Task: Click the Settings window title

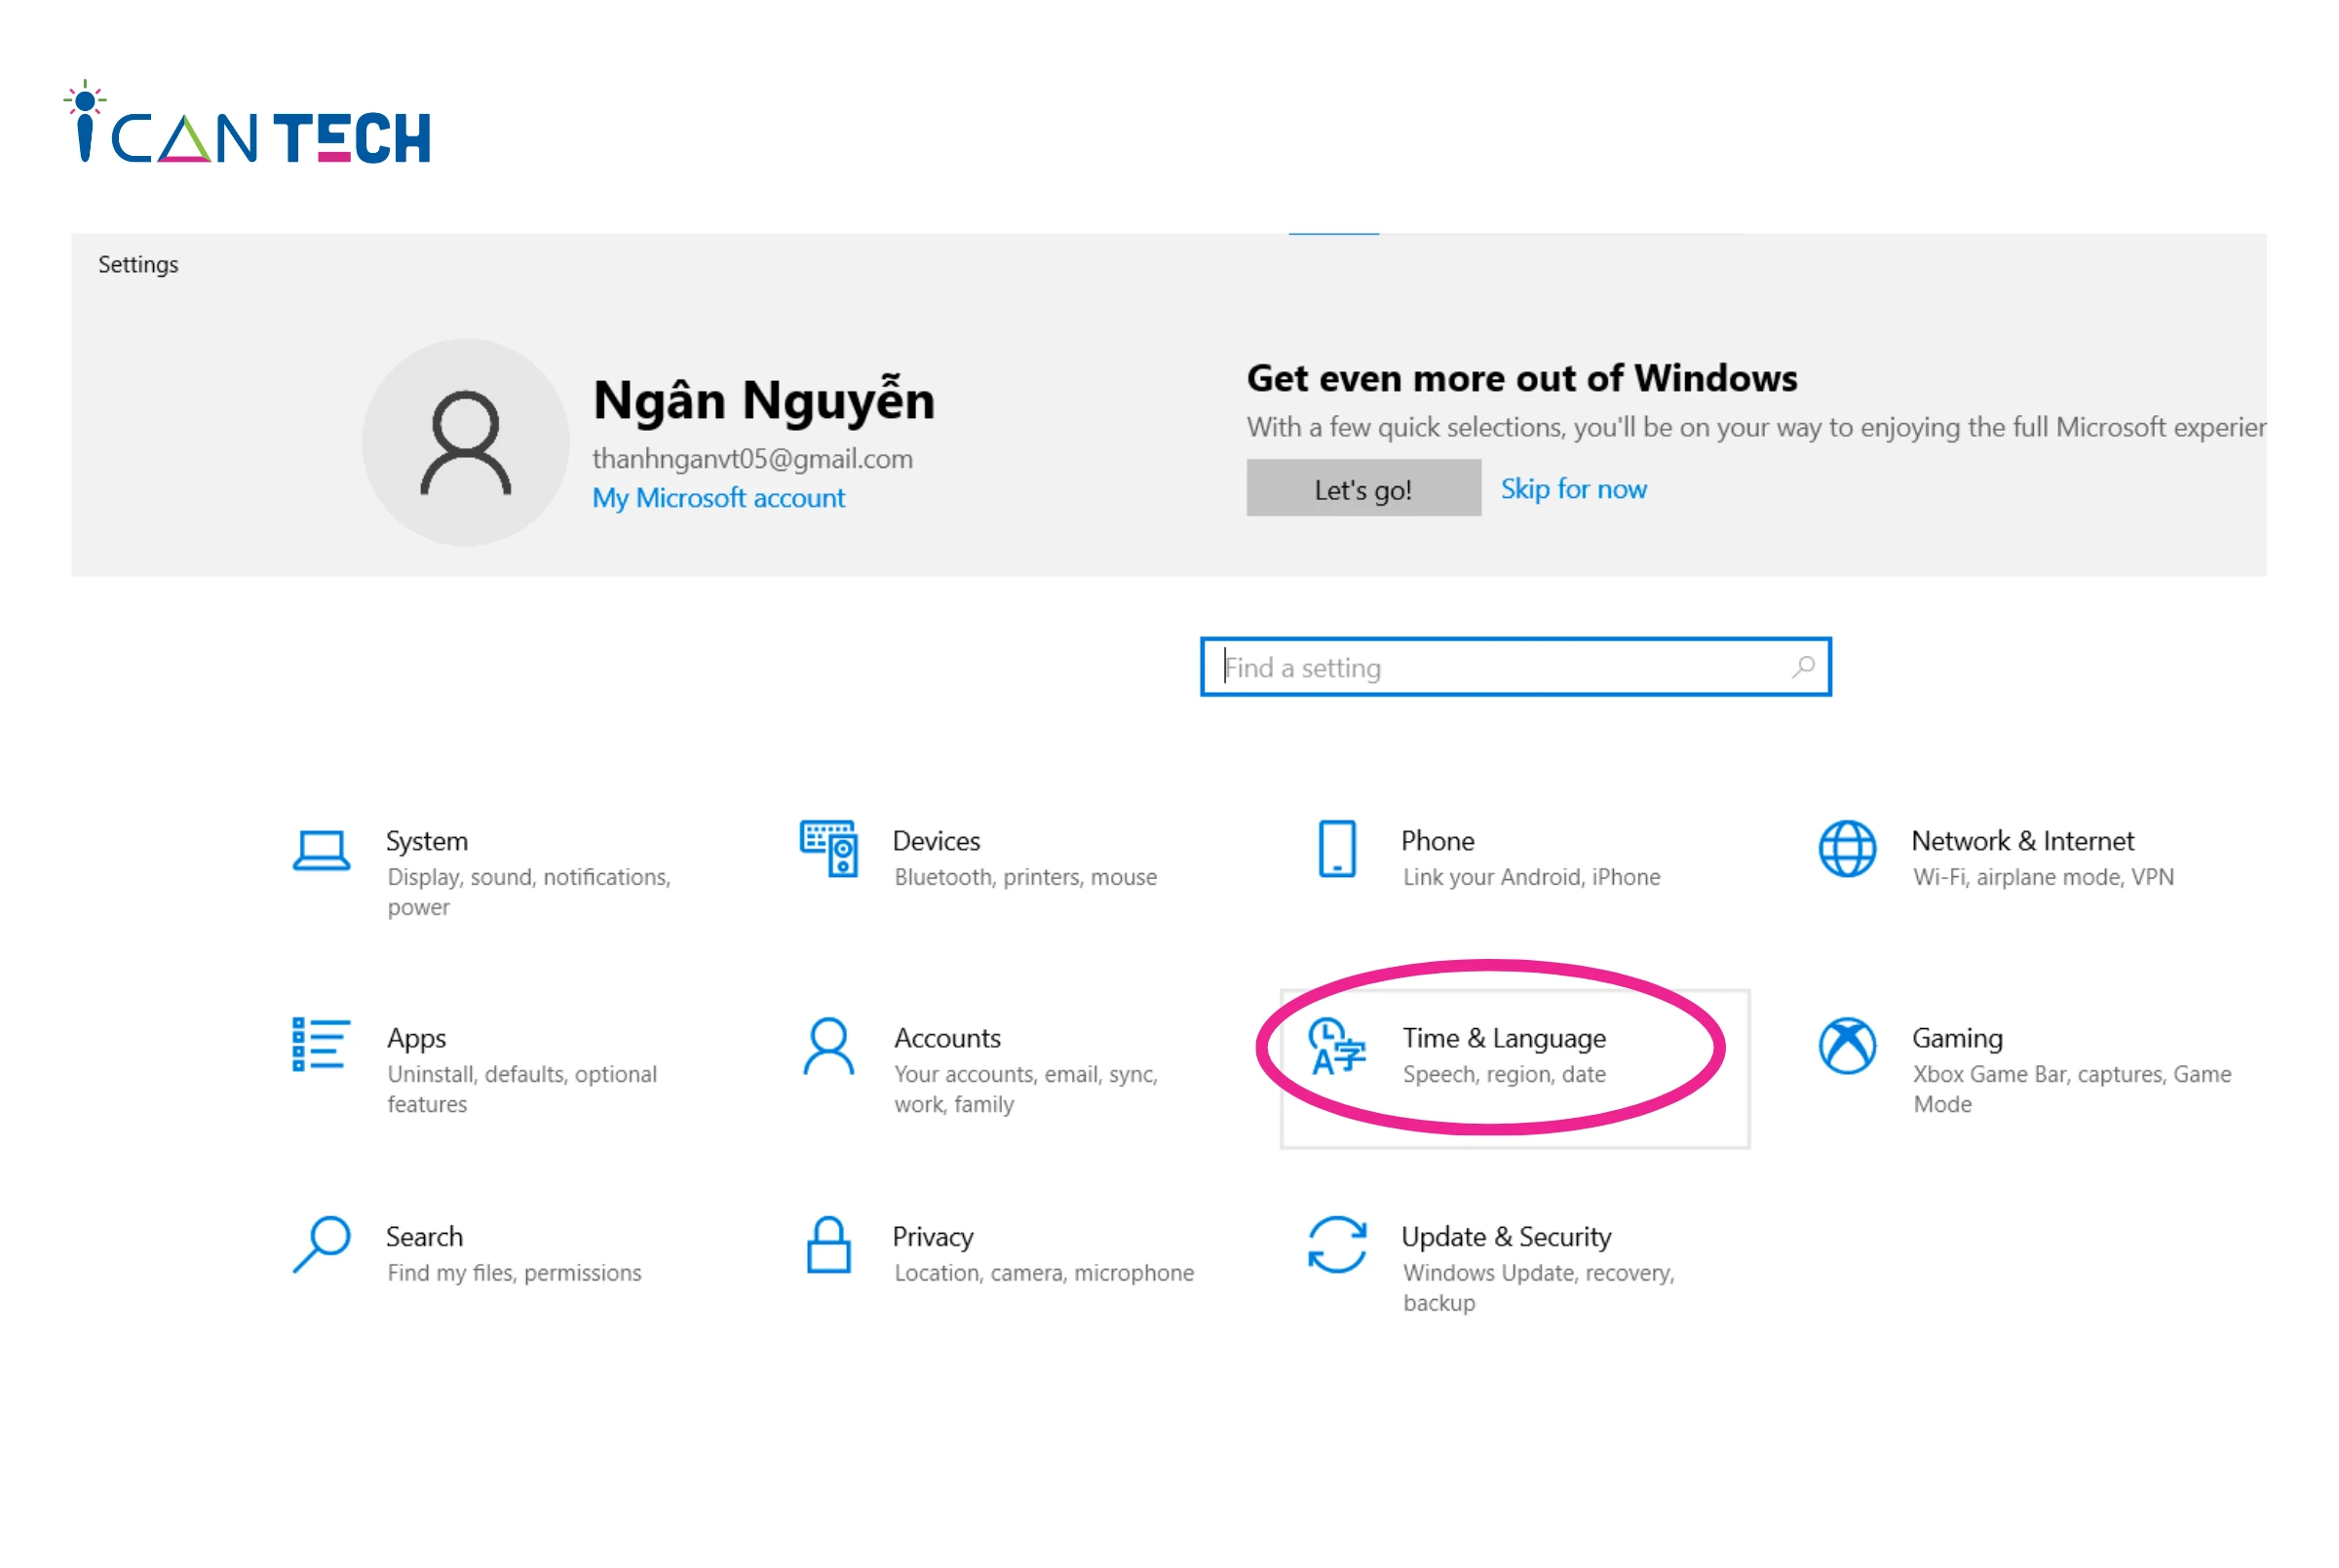Action: click(x=138, y=264)
